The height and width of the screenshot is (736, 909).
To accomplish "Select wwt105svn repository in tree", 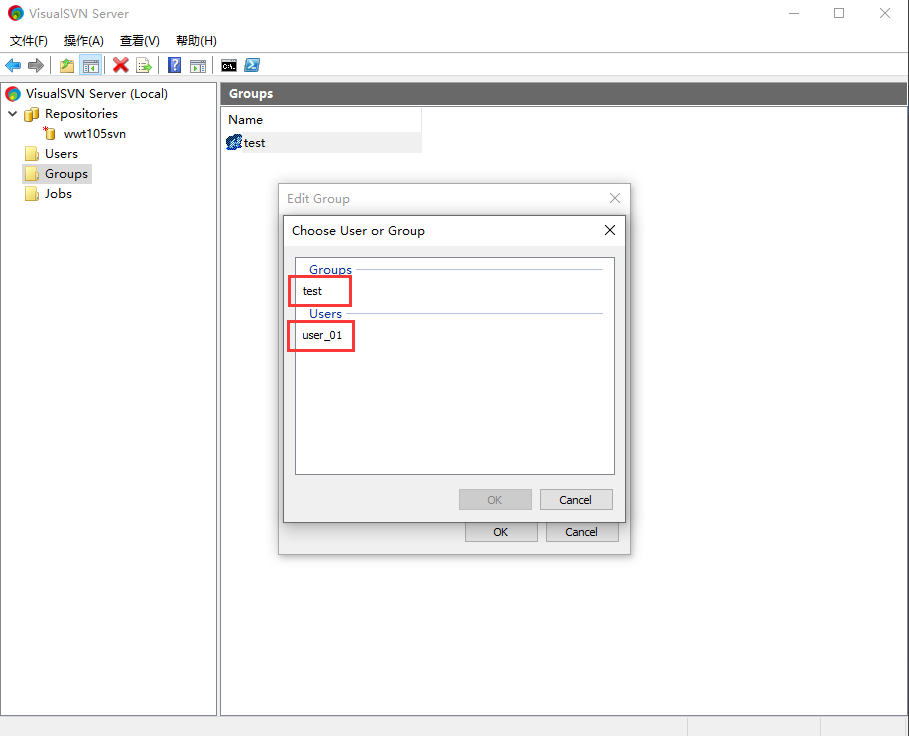I will click(94, 134).
